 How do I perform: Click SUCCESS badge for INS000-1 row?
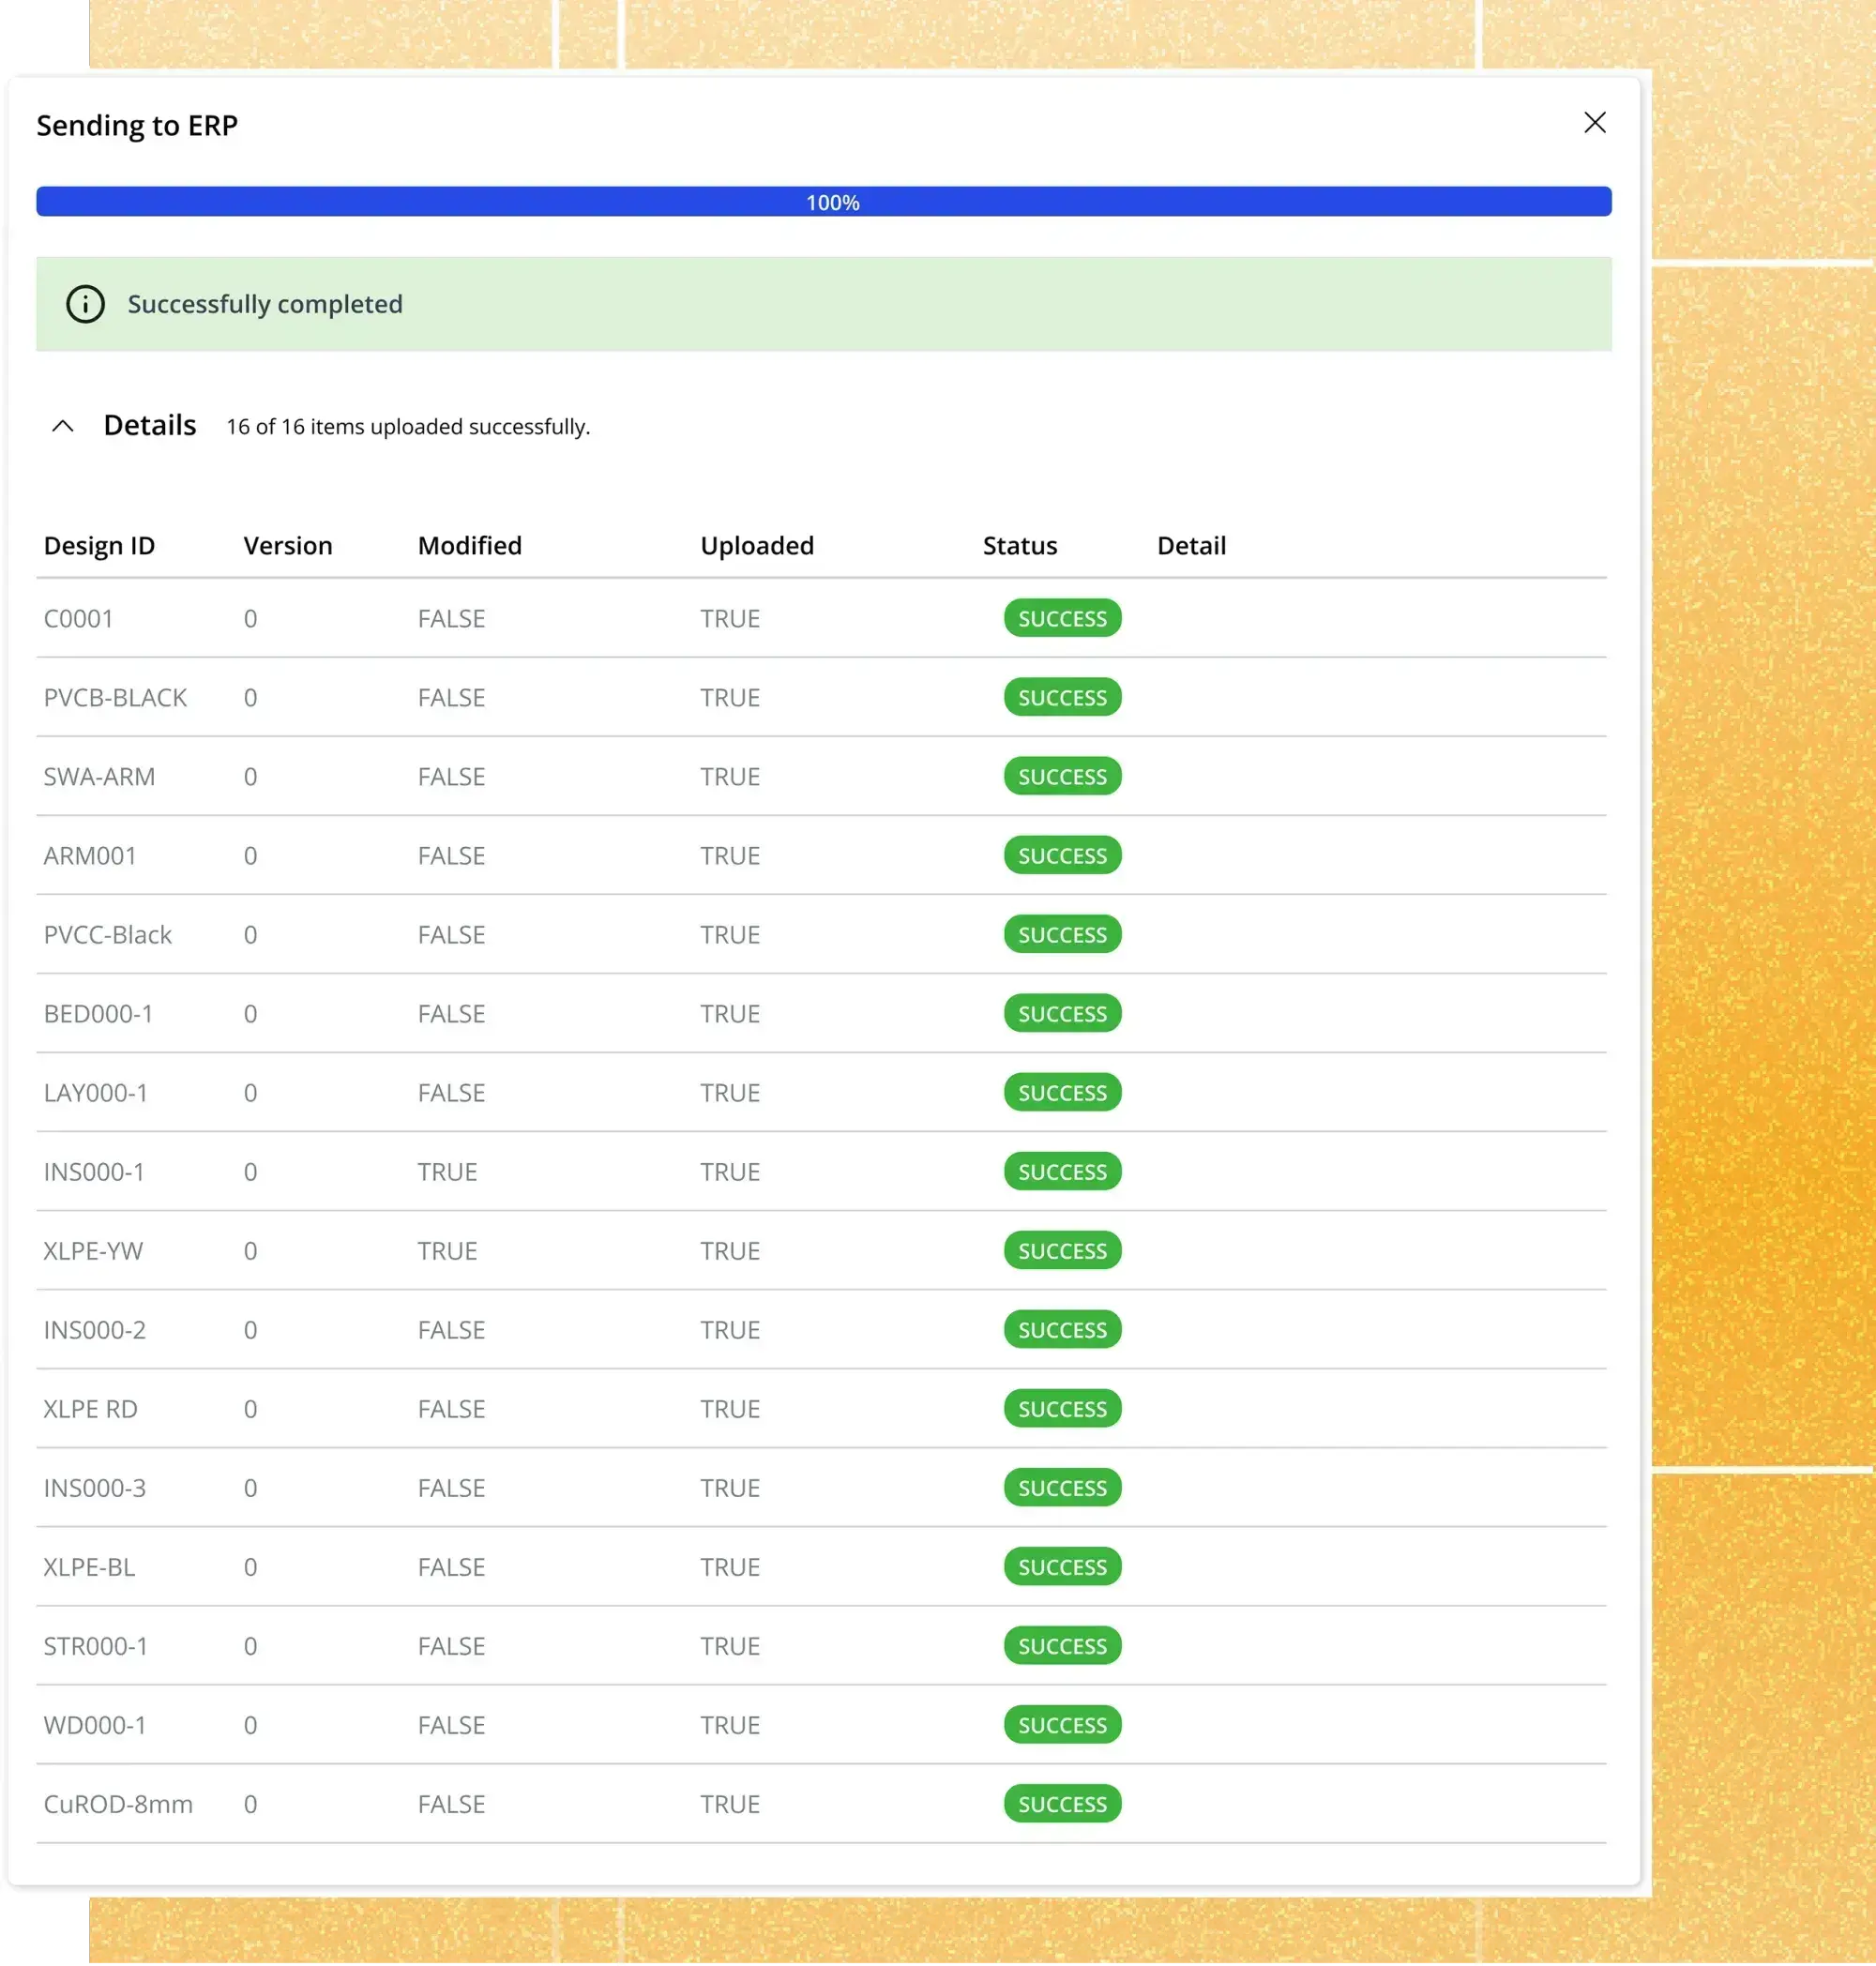point(1062,1172)
